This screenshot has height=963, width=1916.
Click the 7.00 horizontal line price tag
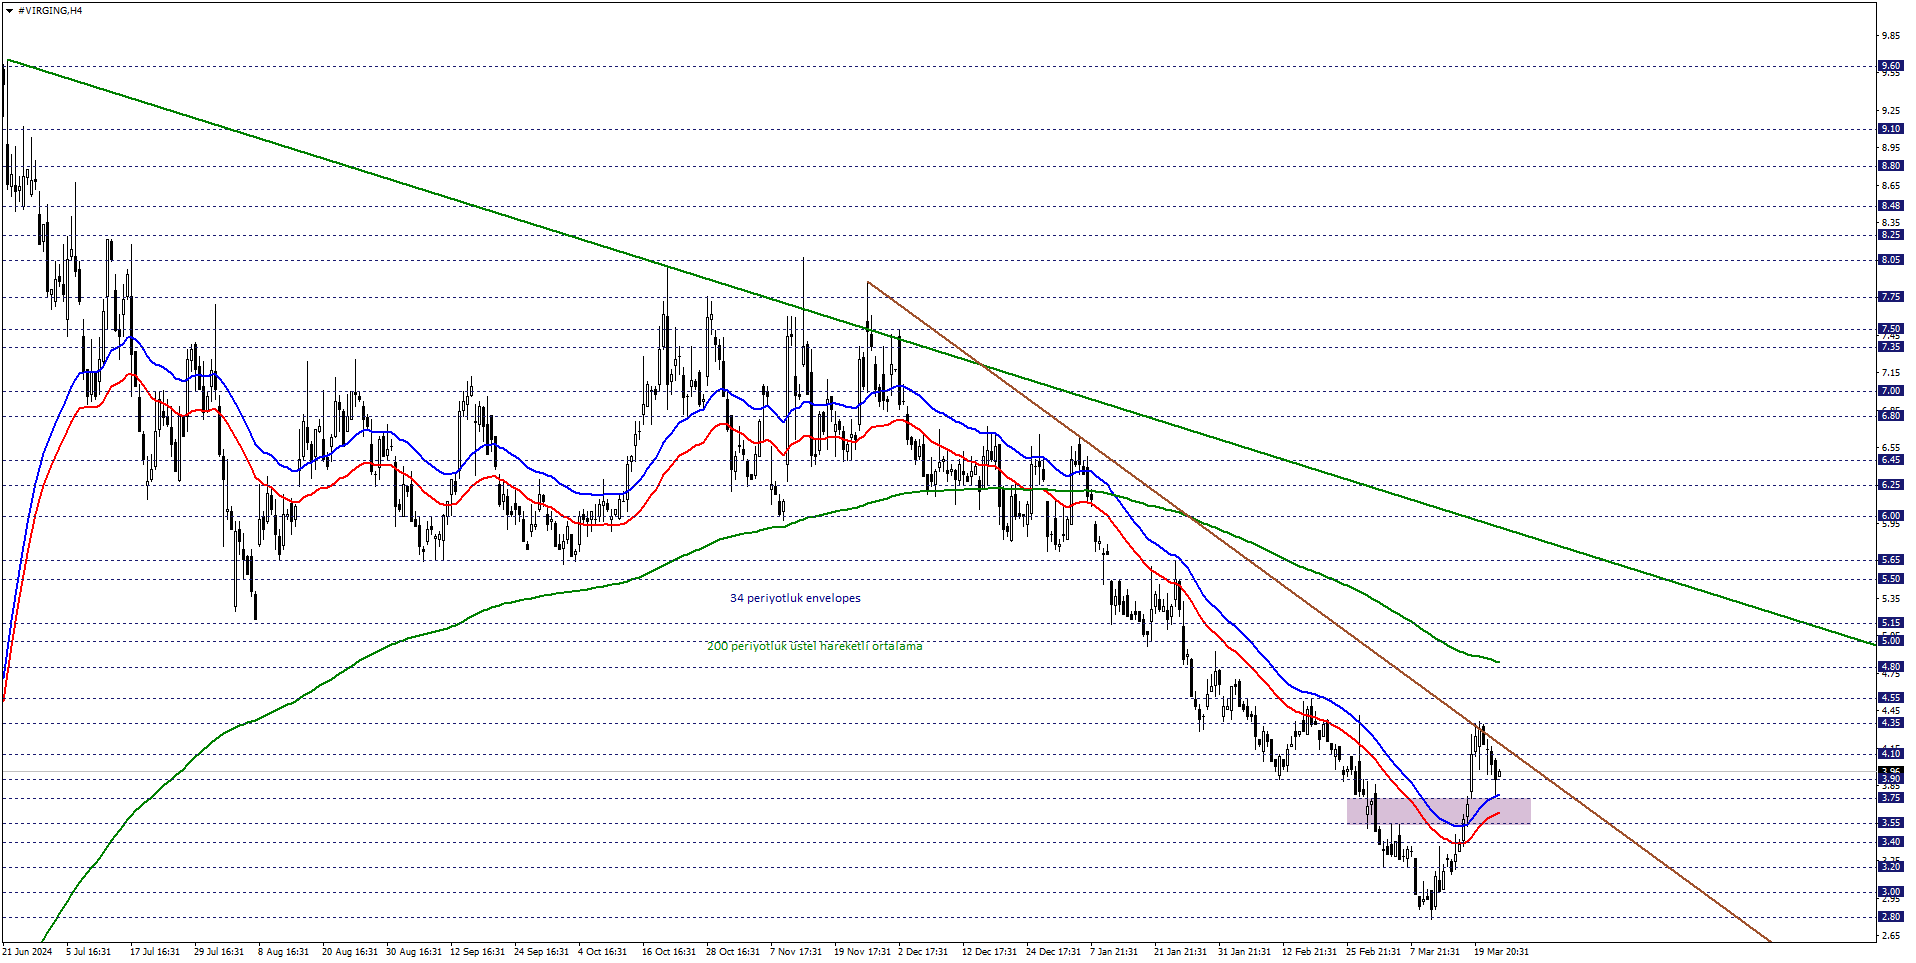(x=1891, y=391)
